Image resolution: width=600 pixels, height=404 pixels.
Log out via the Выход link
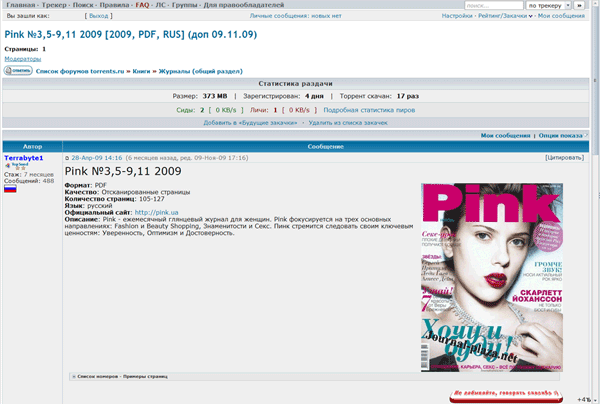click(x=99, y=16)
